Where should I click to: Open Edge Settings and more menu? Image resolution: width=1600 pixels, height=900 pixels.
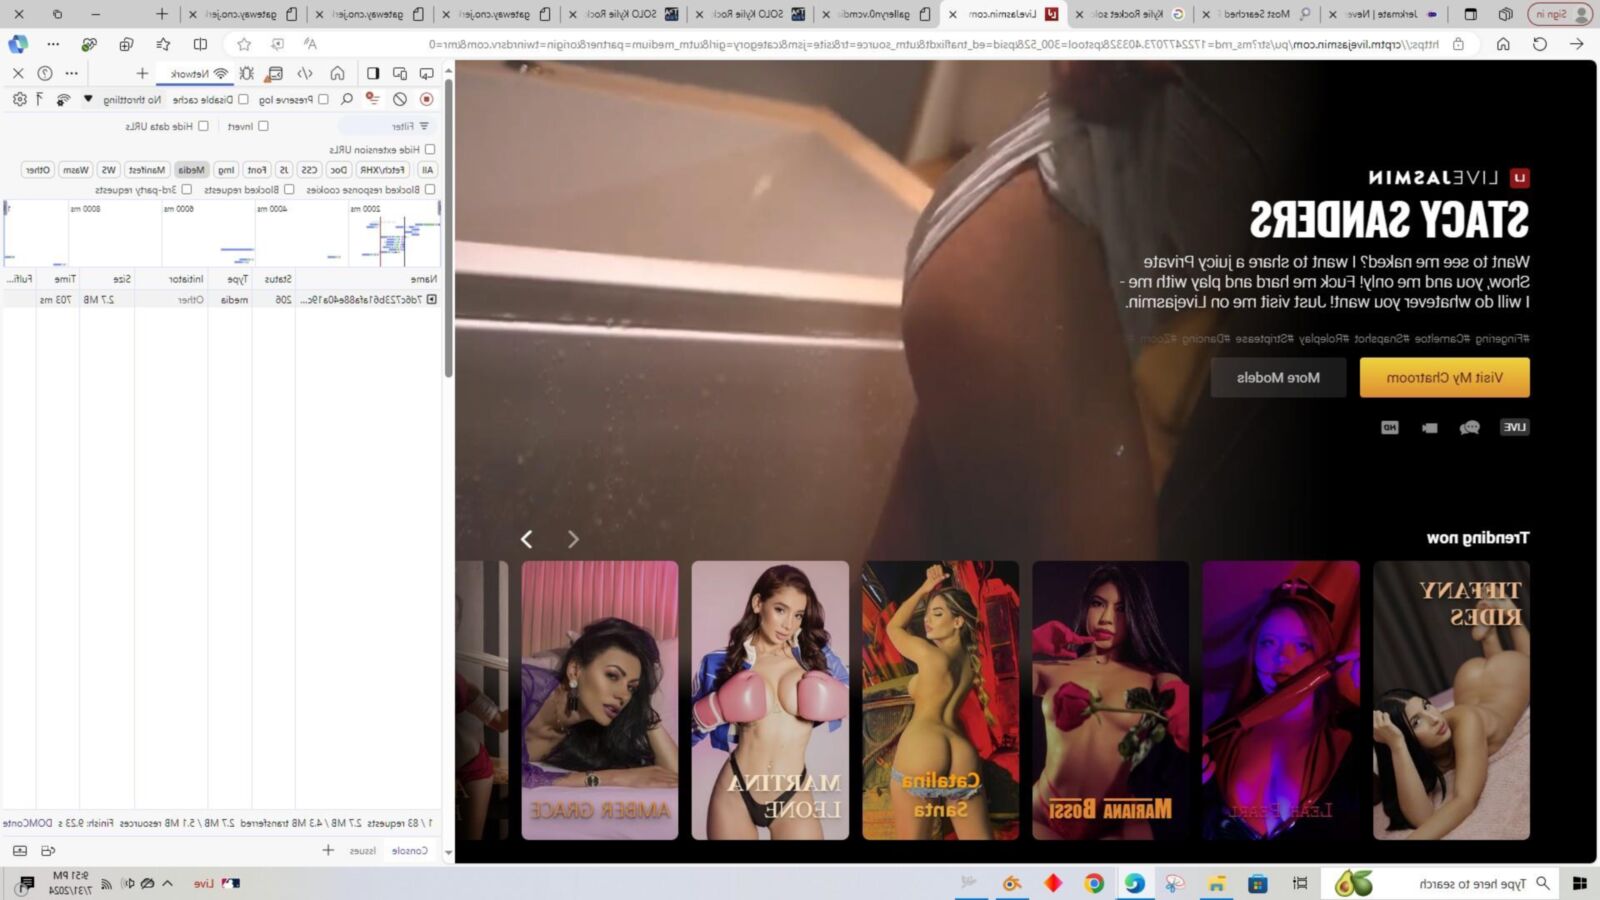[x=53, y=44]
